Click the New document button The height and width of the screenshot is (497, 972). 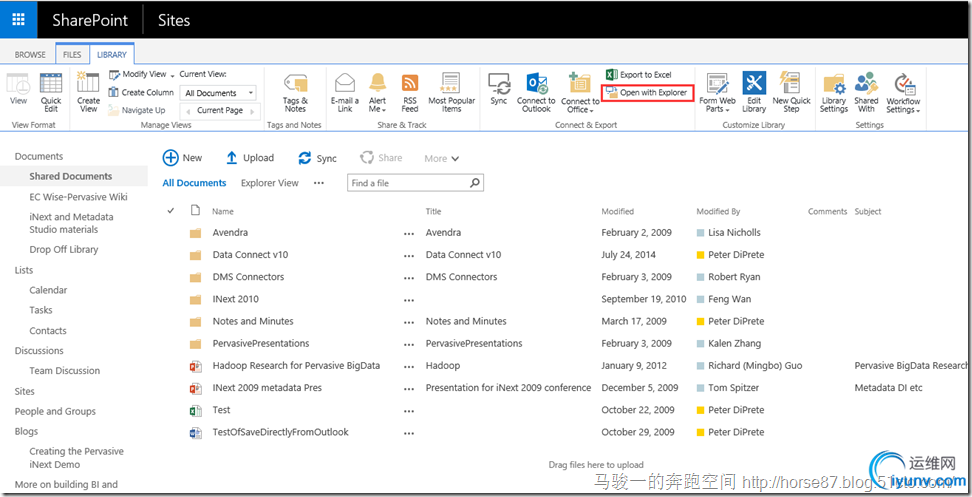[182, 158]
